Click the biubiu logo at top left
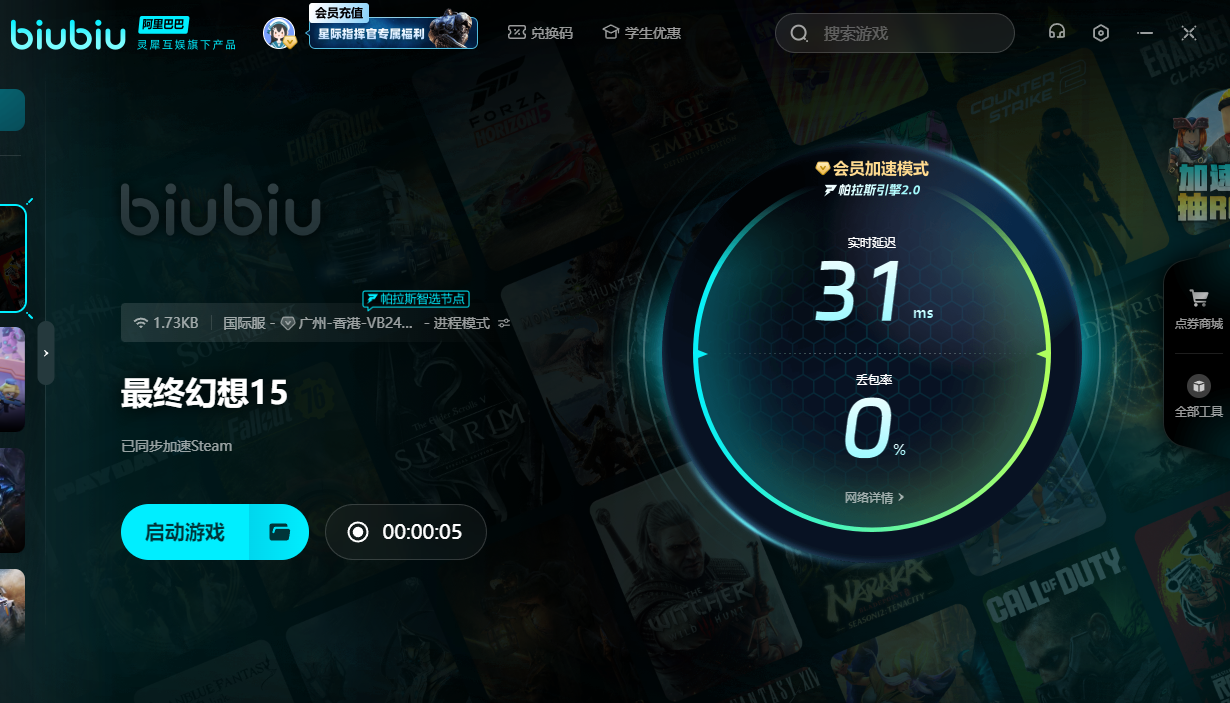The image size is (1230, 703). (x=68, y=33)
